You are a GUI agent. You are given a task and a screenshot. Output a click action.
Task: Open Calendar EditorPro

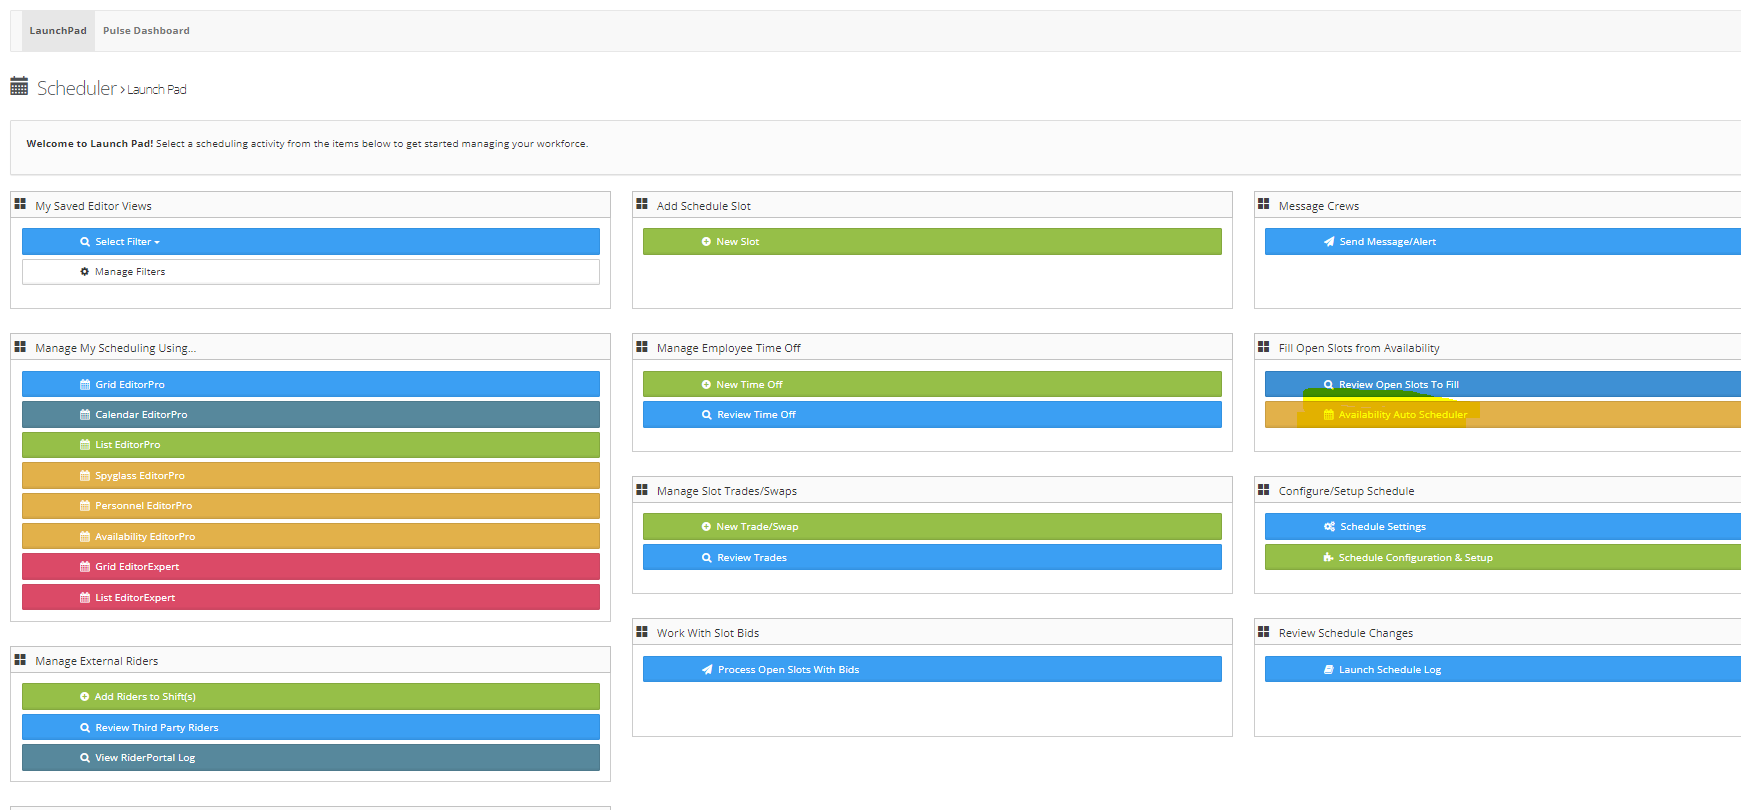pyautogui.click(x=310, y=415)
